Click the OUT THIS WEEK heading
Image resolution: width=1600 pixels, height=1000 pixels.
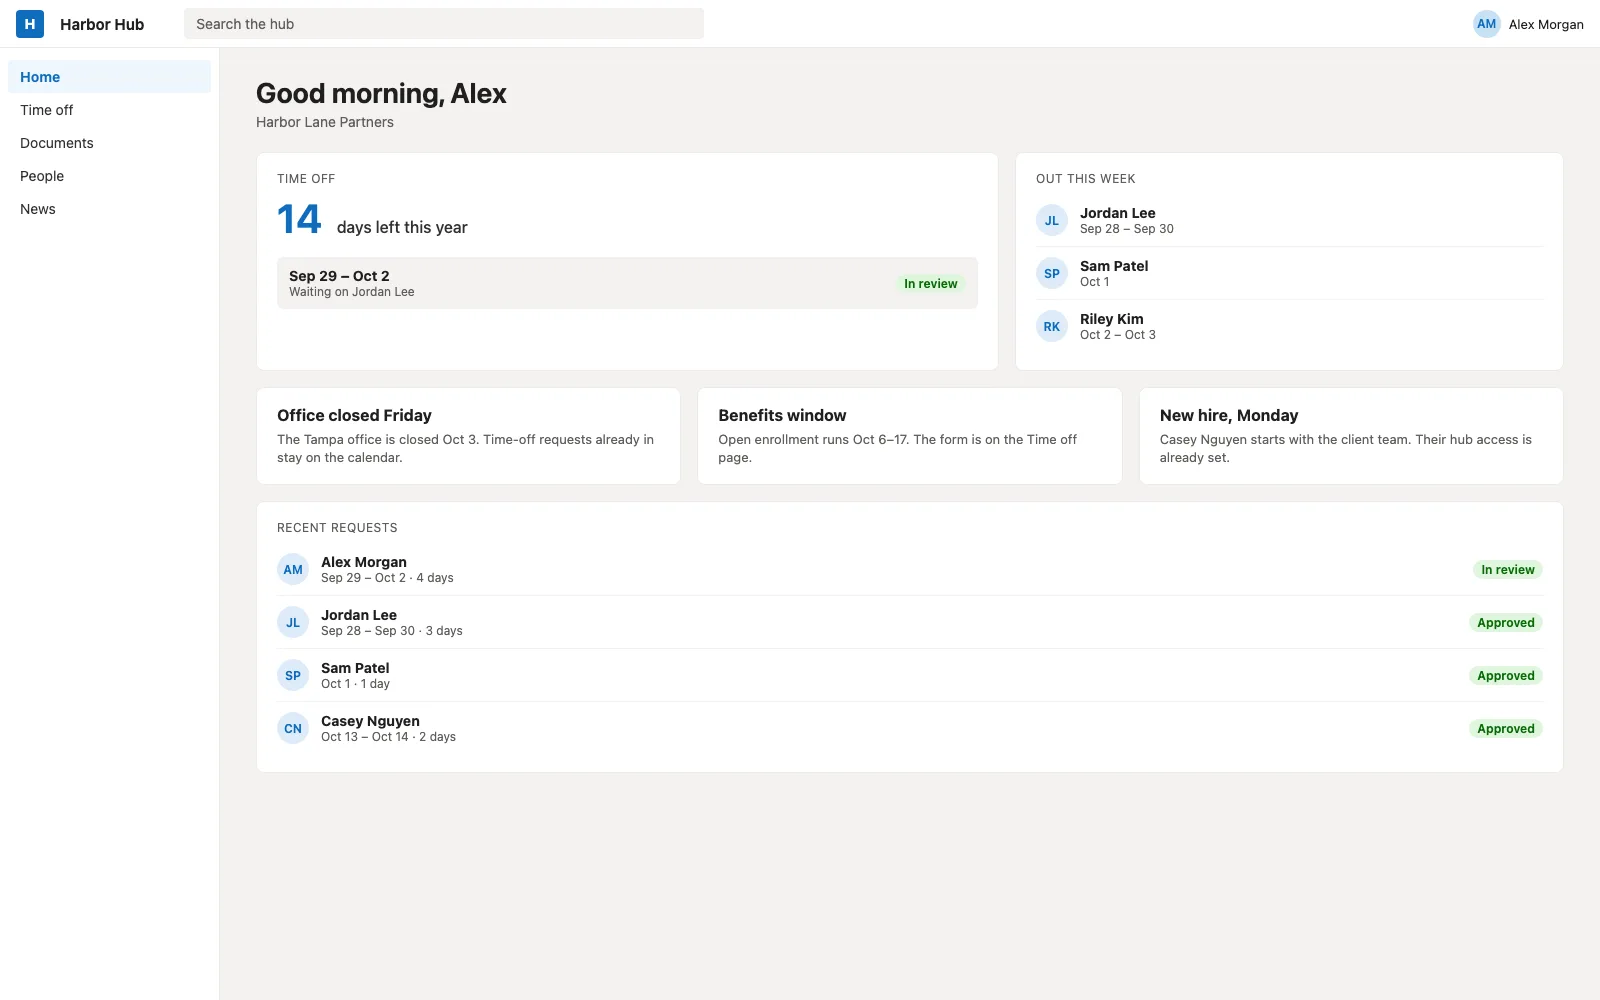pyautogui.click(x=1085, y=179)
